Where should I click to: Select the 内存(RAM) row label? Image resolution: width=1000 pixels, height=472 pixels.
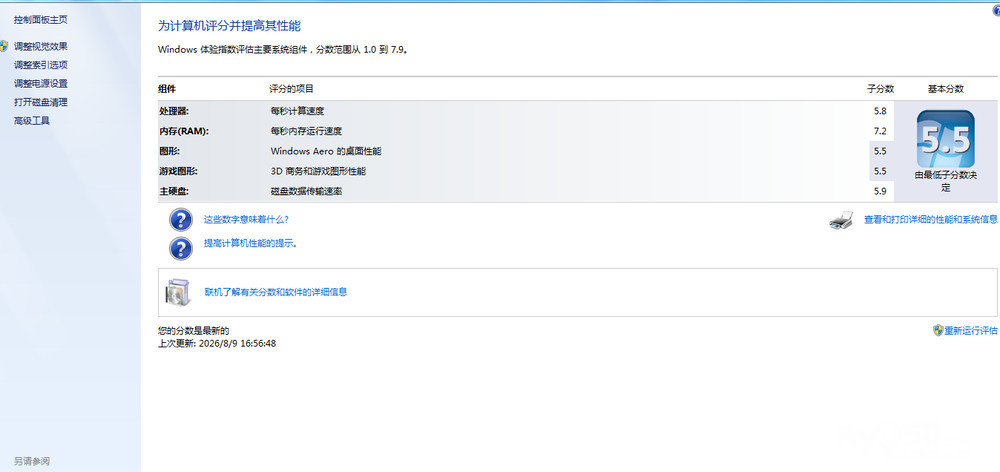point(184,131)
